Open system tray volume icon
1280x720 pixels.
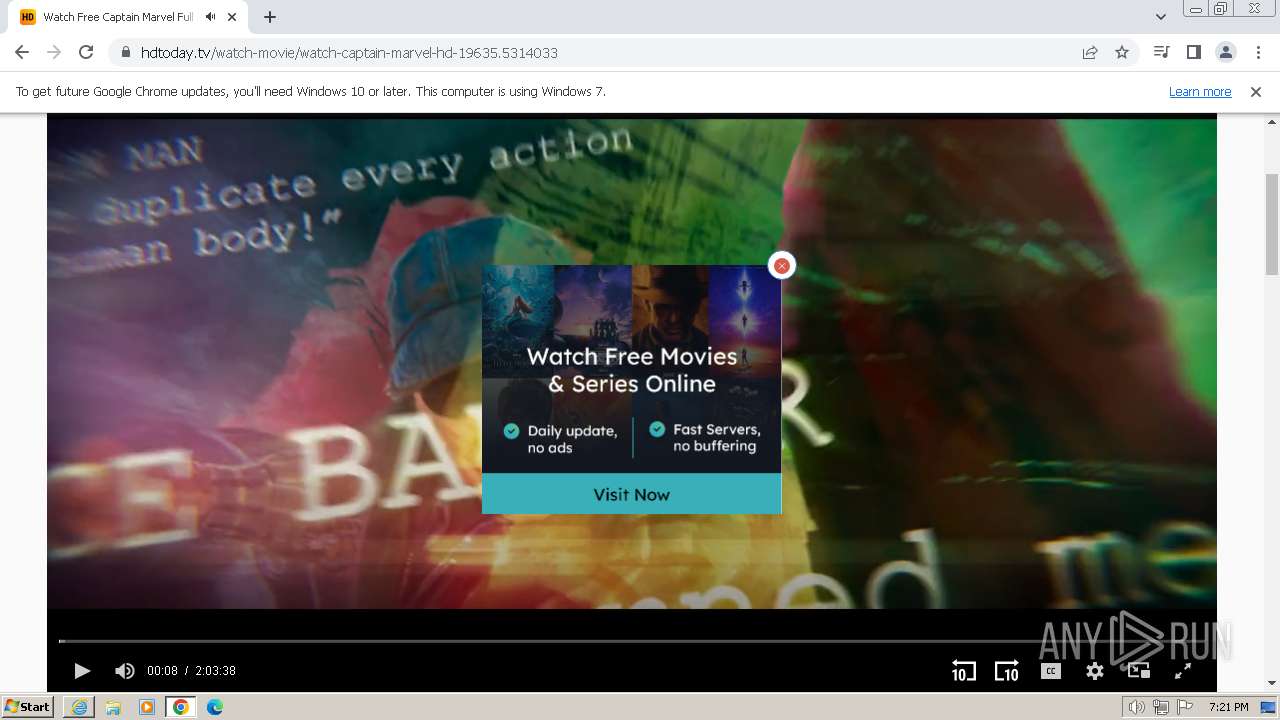pyautogui.click(x=1137, y=707)
